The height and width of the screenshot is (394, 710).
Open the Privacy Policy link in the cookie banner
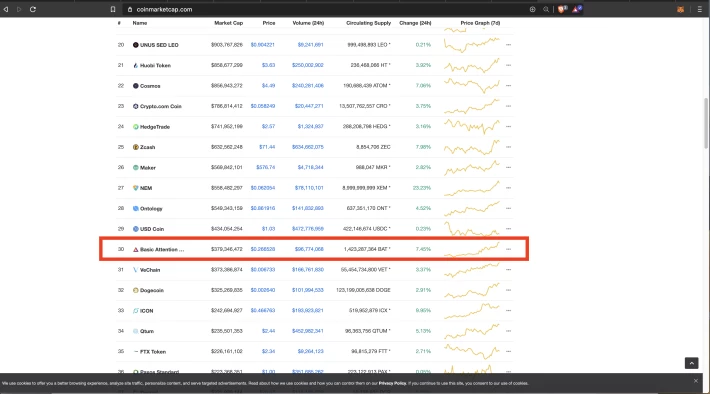(x=393, y=383)
